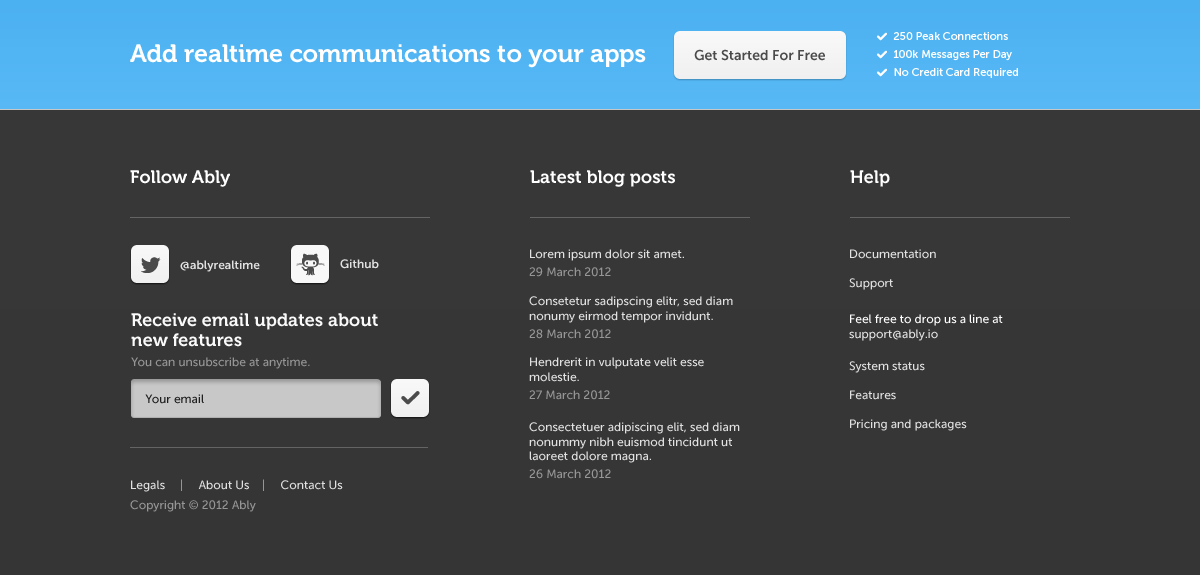
Task: Visit the Github text link
Action: 359,264
